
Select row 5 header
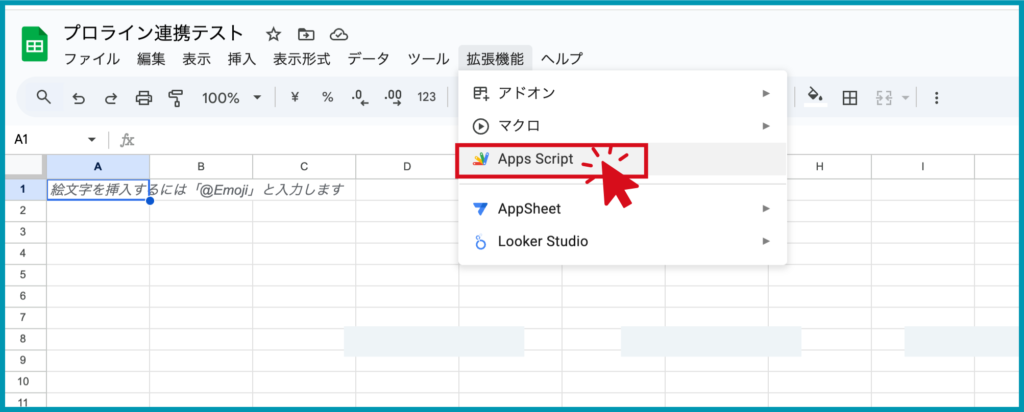coord(23,274)
